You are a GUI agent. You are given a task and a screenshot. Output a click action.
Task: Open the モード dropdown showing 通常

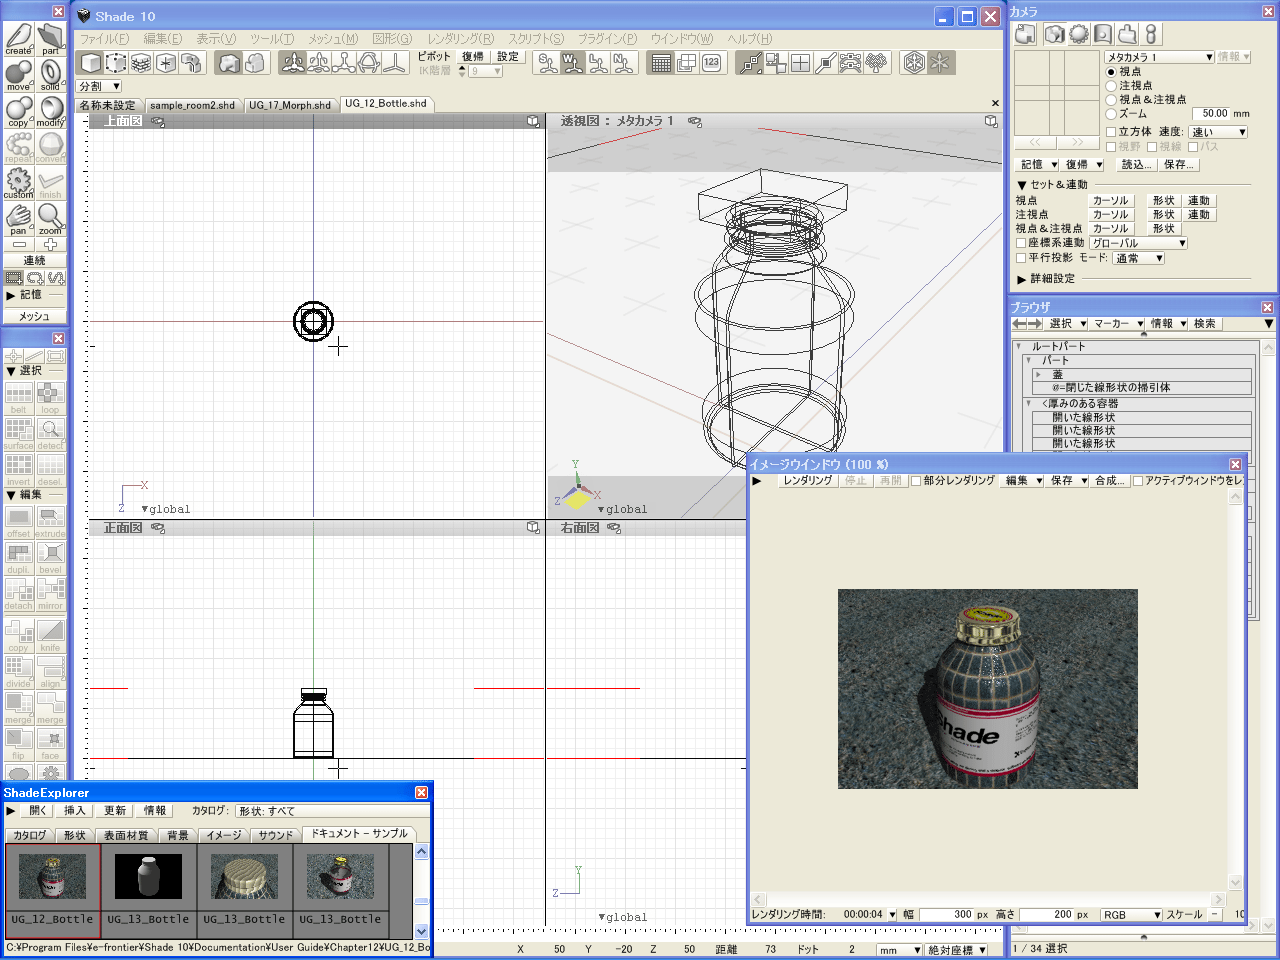(1138, 258)
